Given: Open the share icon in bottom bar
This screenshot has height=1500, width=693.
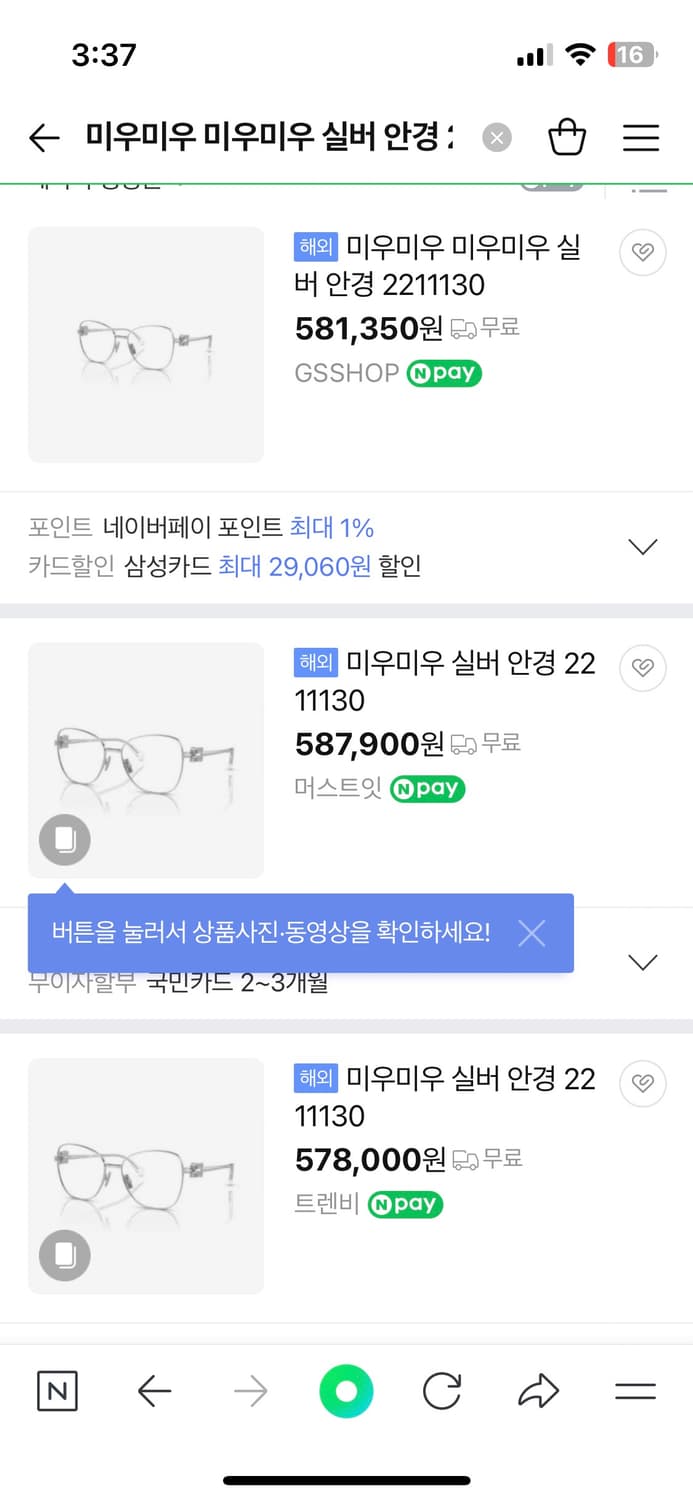Looking at the screenshot, I should point(538,1390).
